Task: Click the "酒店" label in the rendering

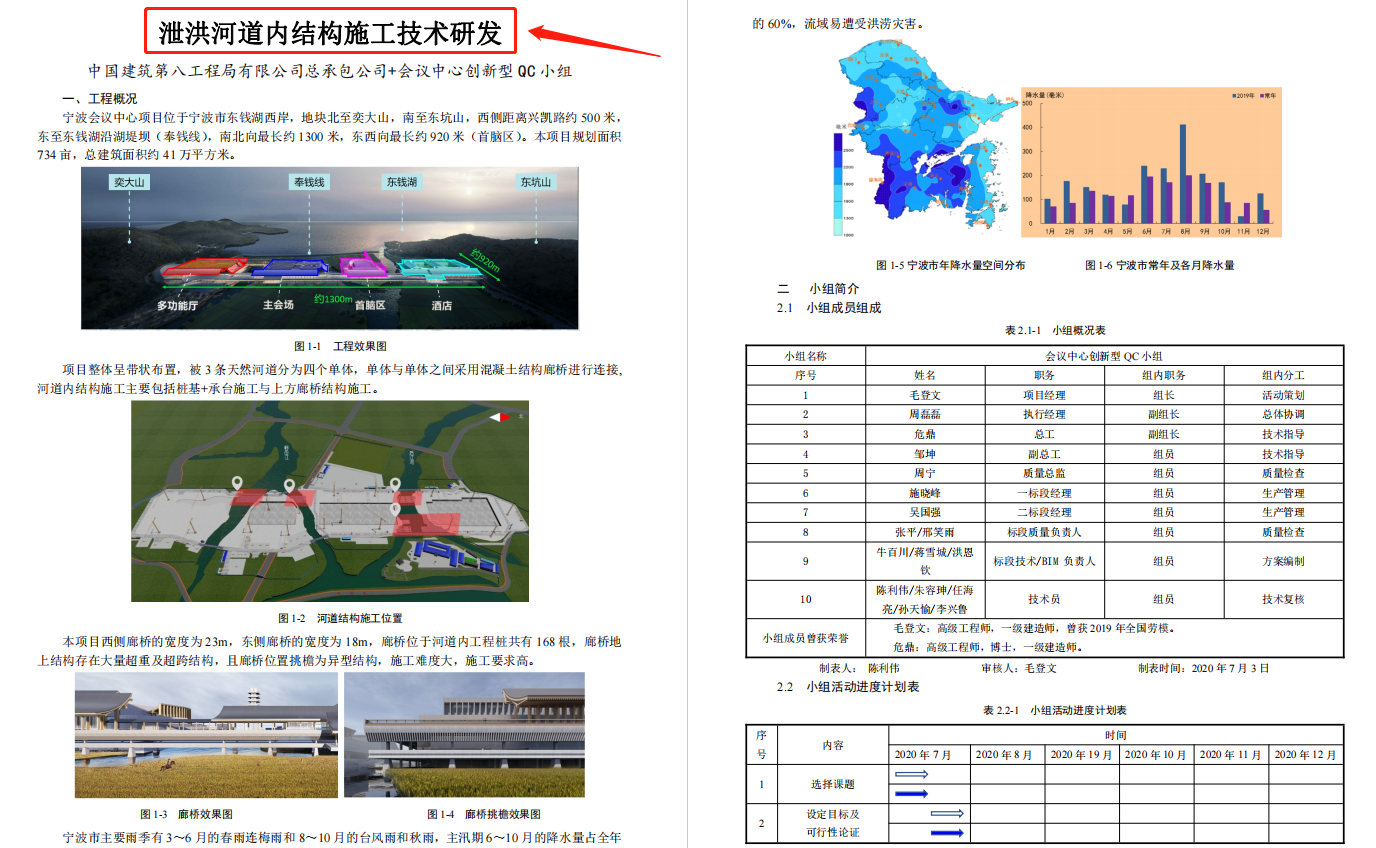Action: coord(442,305)
